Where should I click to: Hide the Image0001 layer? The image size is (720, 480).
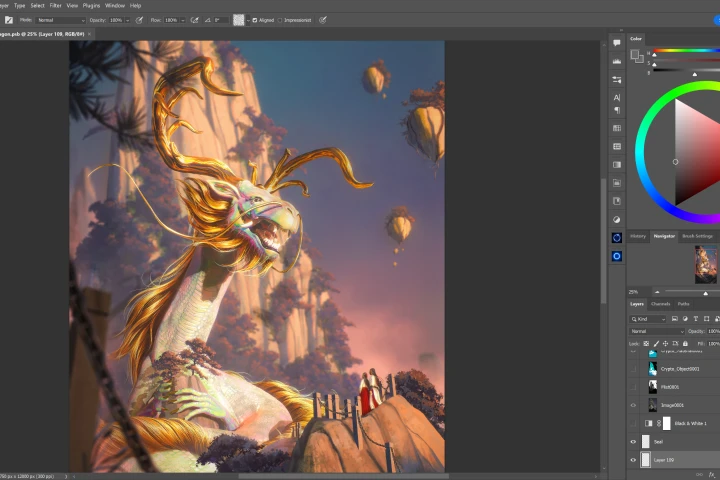(633, 405)
